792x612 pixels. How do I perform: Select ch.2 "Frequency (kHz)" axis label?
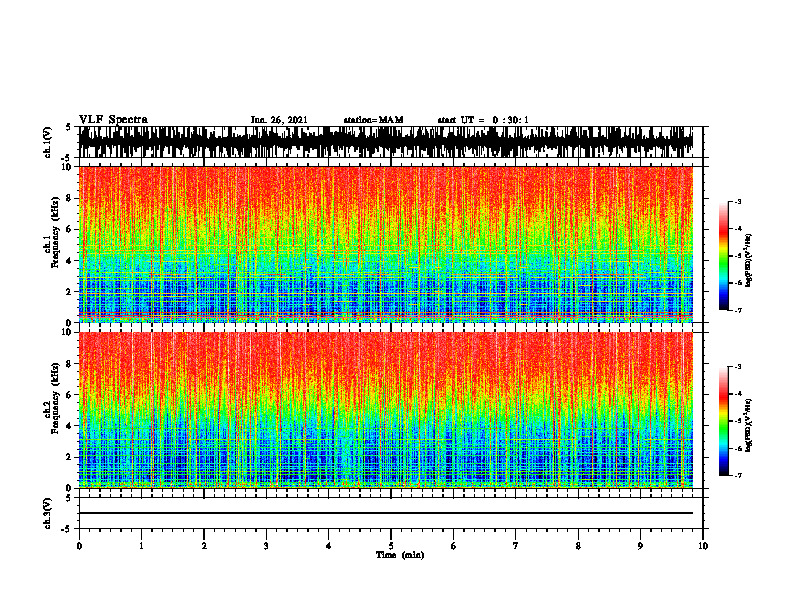[x=55, y=398]
